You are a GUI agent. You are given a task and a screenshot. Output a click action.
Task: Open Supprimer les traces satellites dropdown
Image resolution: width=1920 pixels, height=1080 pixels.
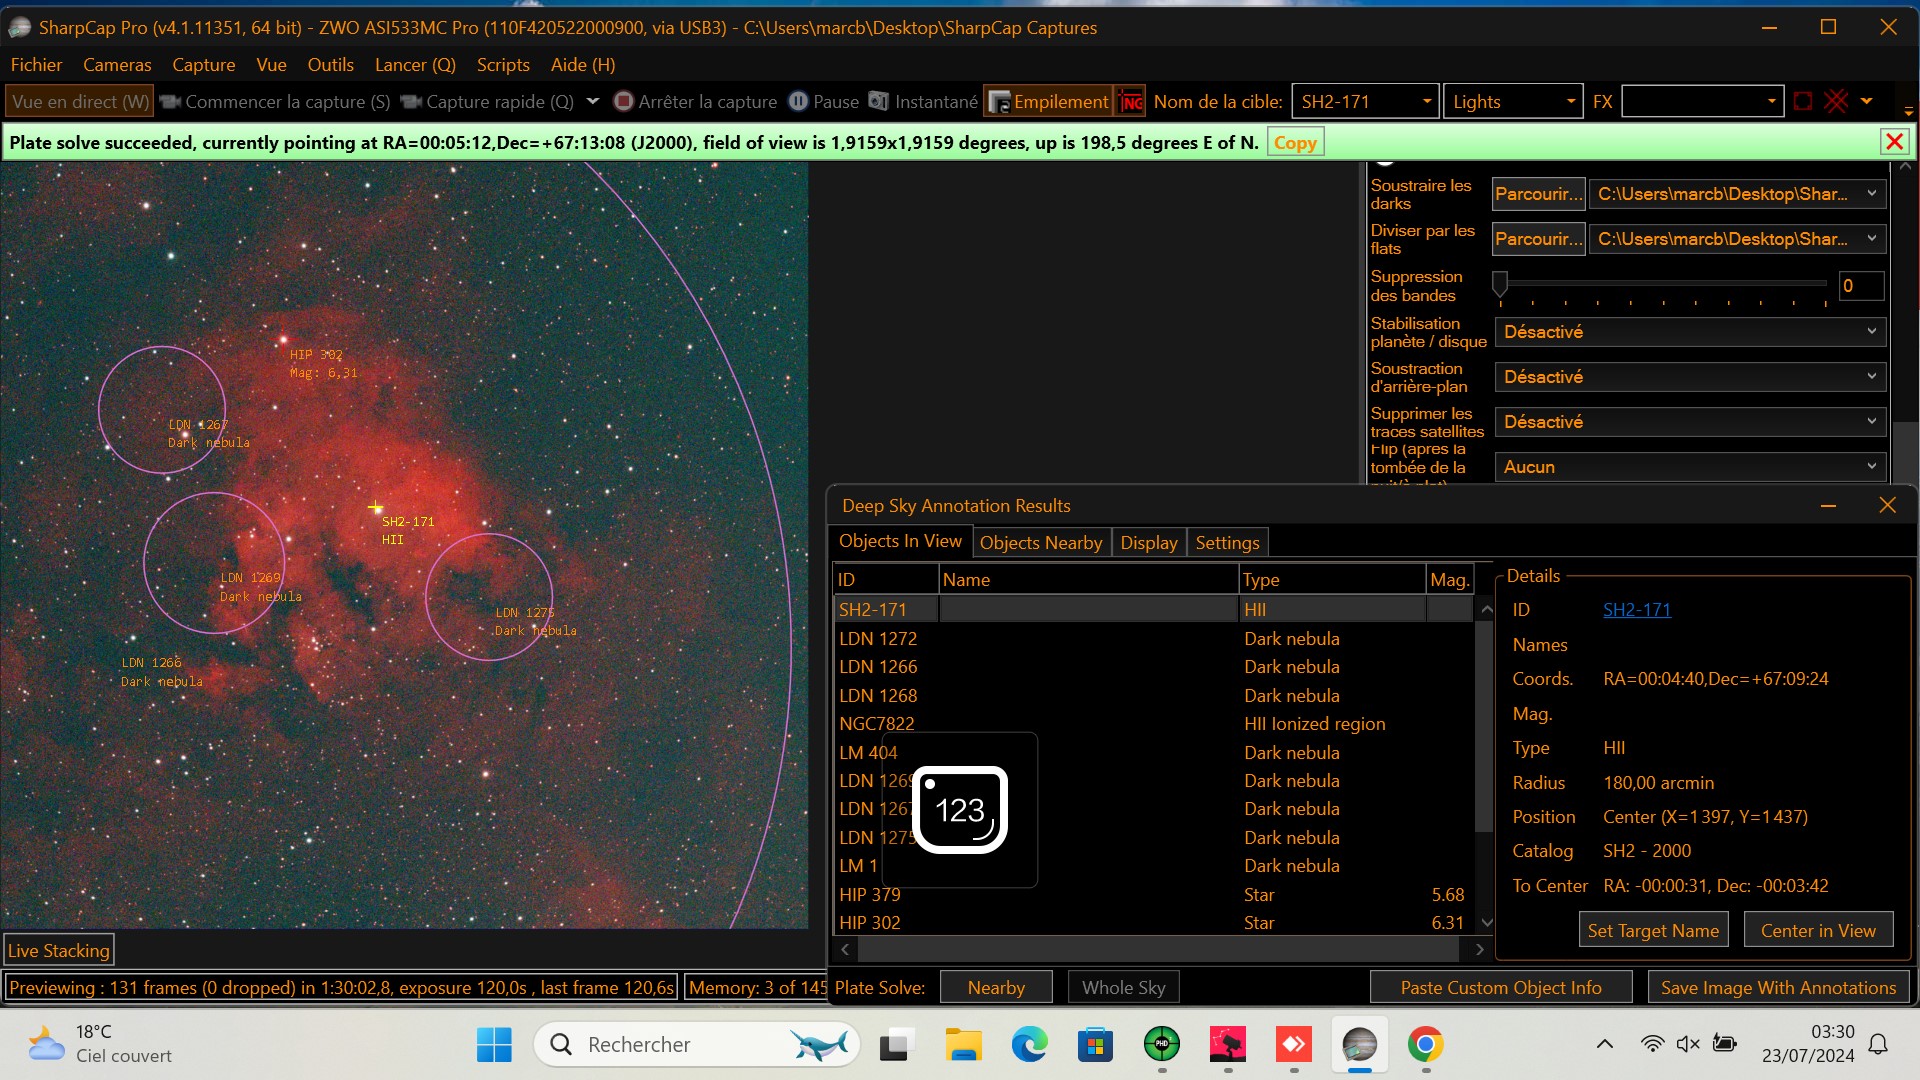pyautogui.click(x=1690, y=422)
